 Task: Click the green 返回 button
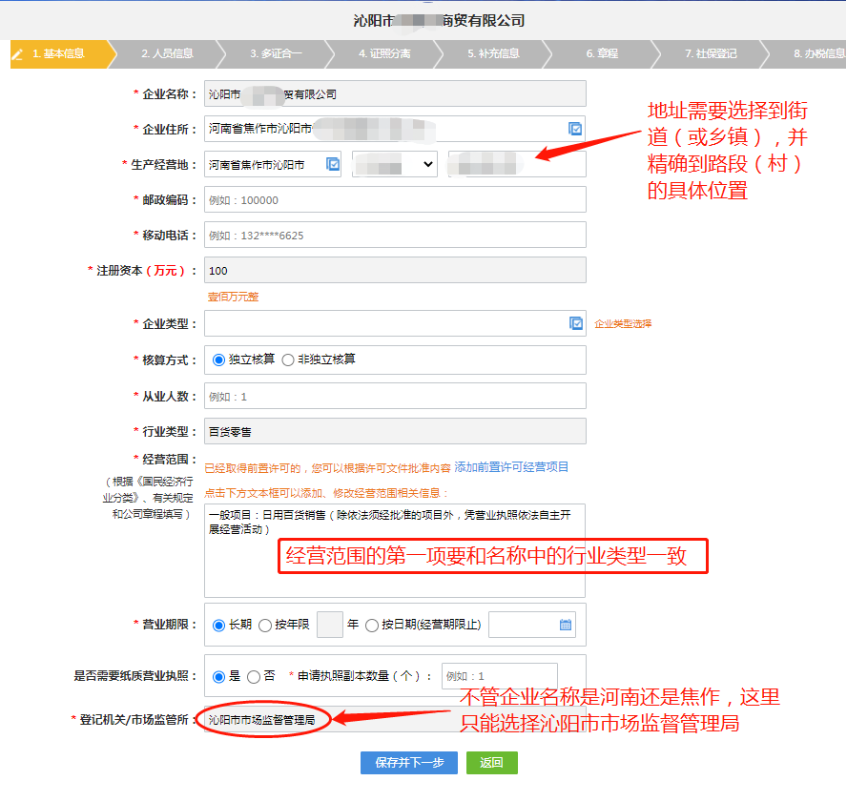pos(491,762)
